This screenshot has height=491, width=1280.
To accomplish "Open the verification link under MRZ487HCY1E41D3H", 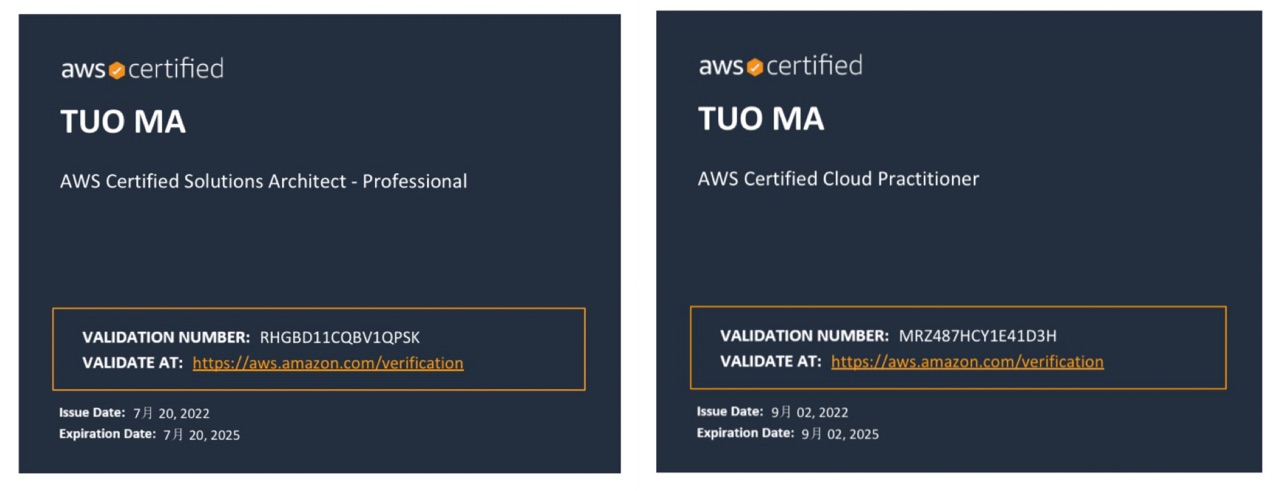I will (967, 362).
